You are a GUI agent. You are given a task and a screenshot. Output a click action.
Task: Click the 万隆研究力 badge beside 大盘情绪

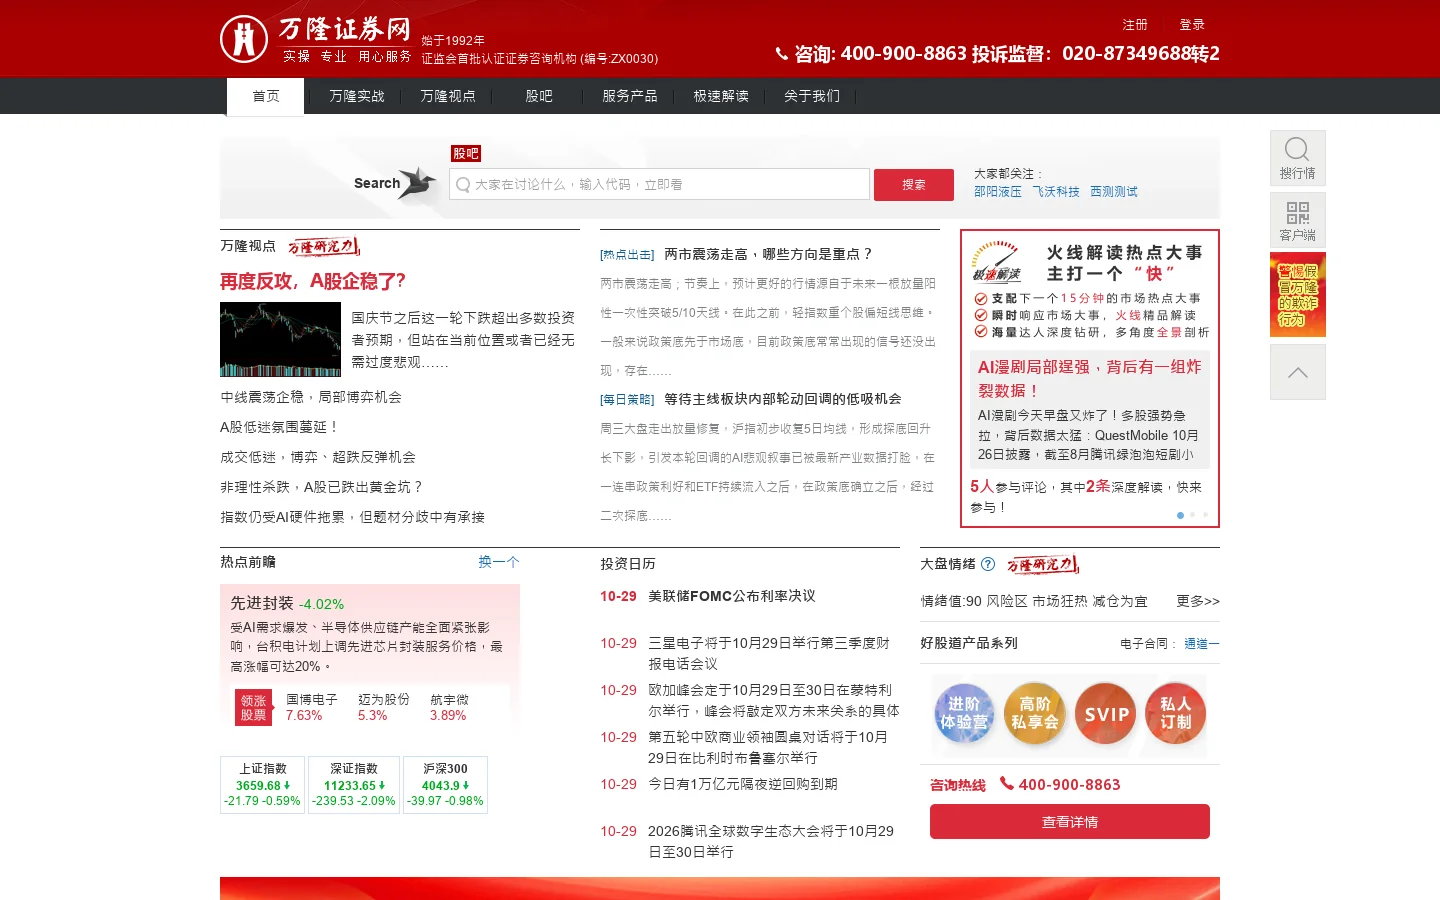1042,565
